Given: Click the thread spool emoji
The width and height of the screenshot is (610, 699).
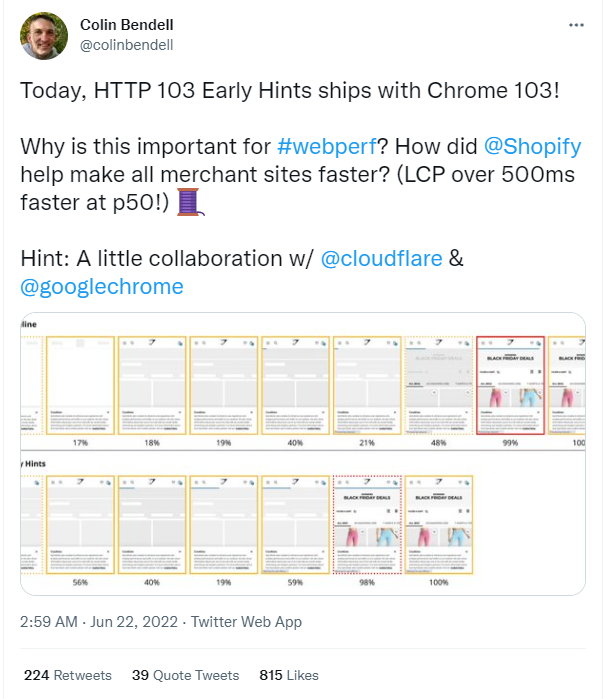Looking at the screenshot, I should pyautogui.click(x=191, y=202).
